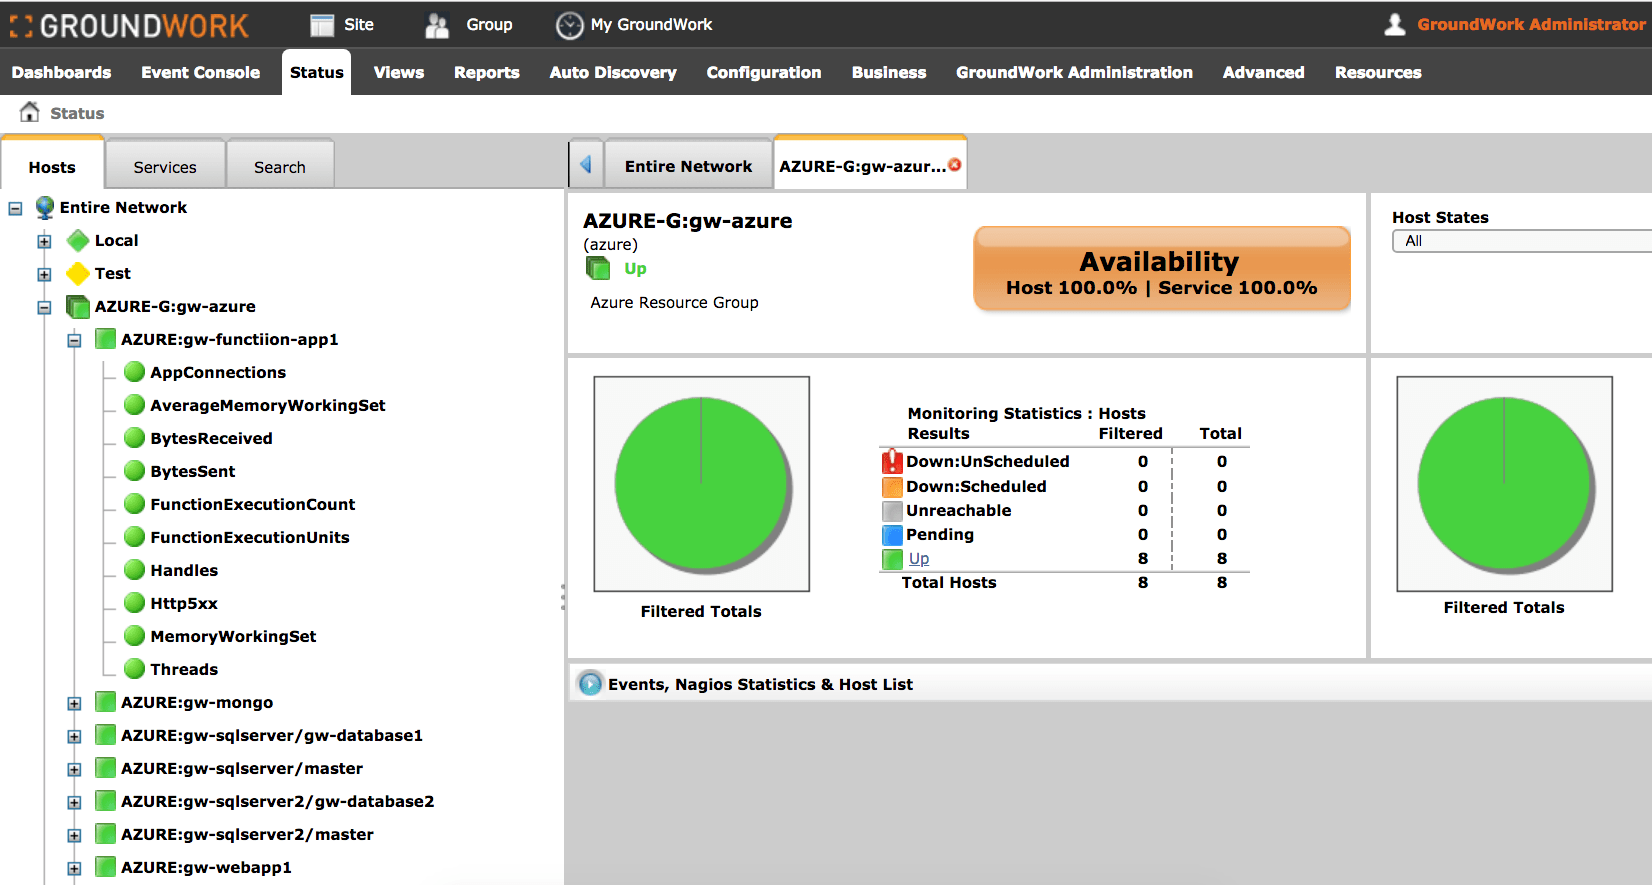Open the Configuration menu
Viewport: 1652px width, 885px height.
pos(764,72)
